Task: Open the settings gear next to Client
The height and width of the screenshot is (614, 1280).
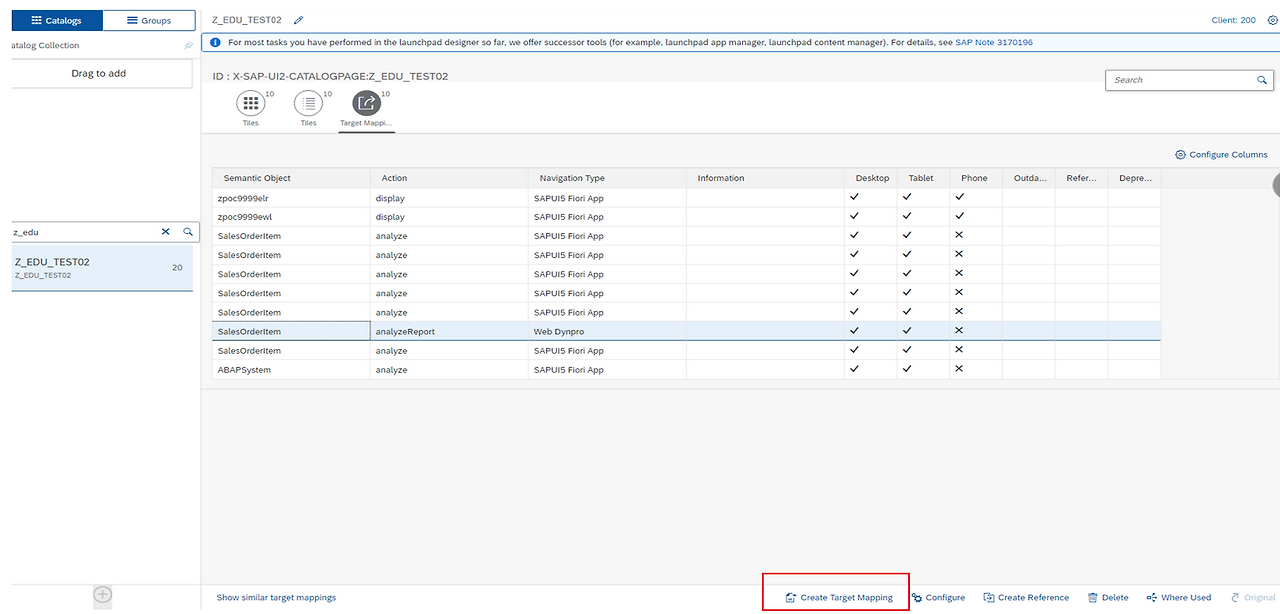Action: (1272, 20)
